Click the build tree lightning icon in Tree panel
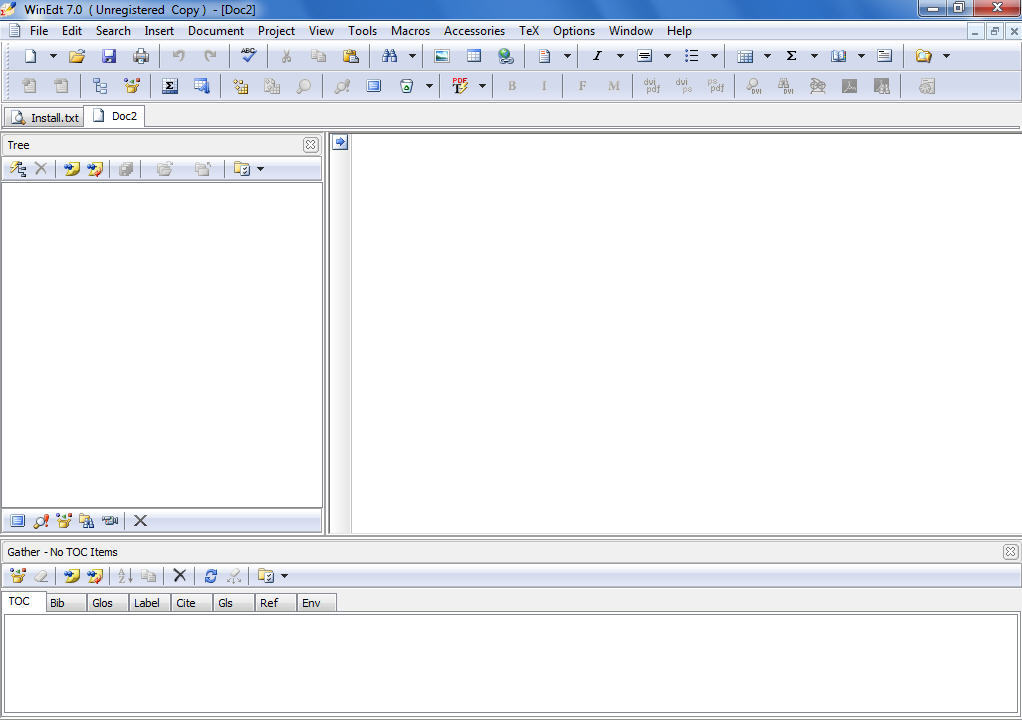 (x=18, y=169)
